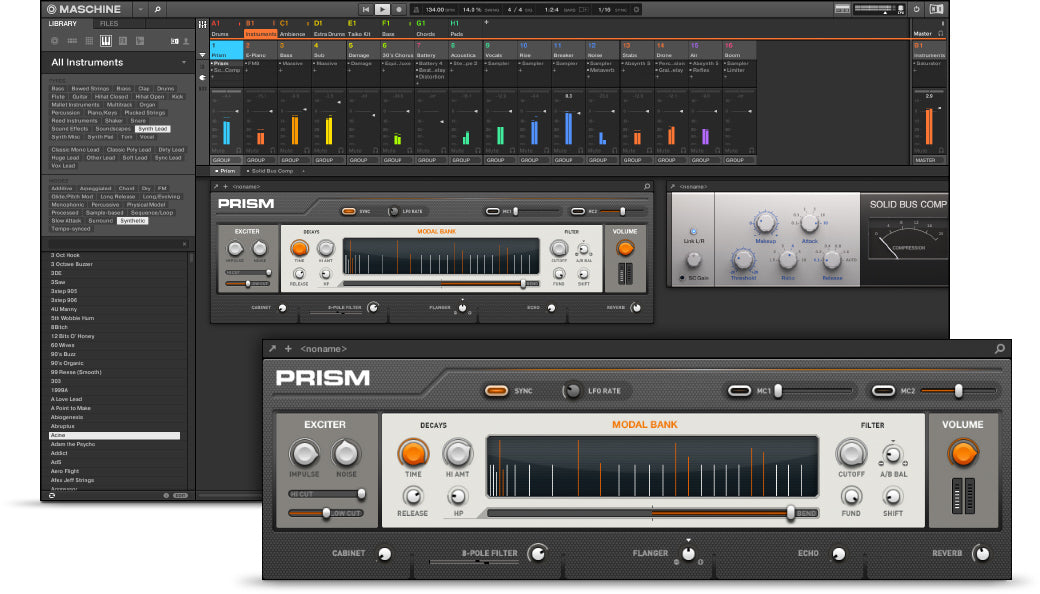Click GROUP routing button under Prism channel
The image size is (1040, 594).
click(226, 160)
